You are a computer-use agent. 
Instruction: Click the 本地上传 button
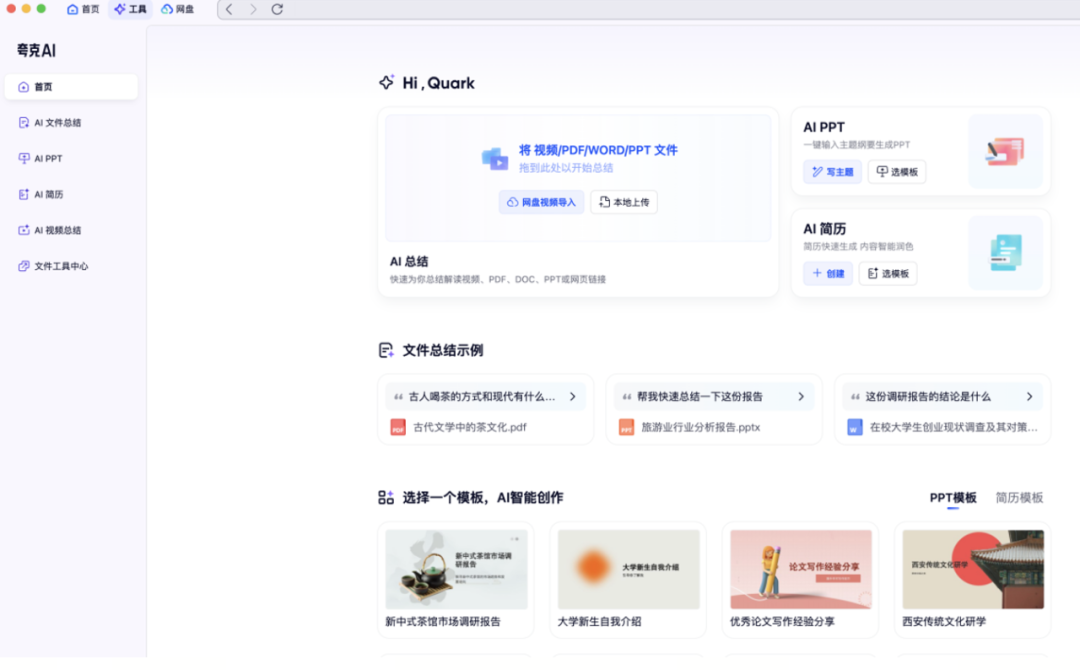point(624,201)
